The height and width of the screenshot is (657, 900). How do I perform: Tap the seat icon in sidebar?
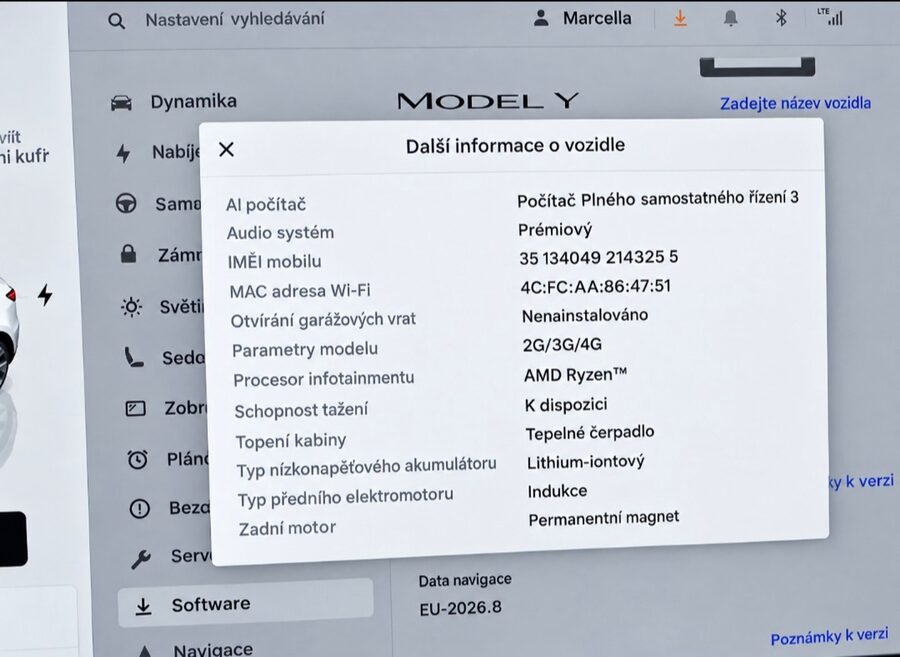[134, 357]
